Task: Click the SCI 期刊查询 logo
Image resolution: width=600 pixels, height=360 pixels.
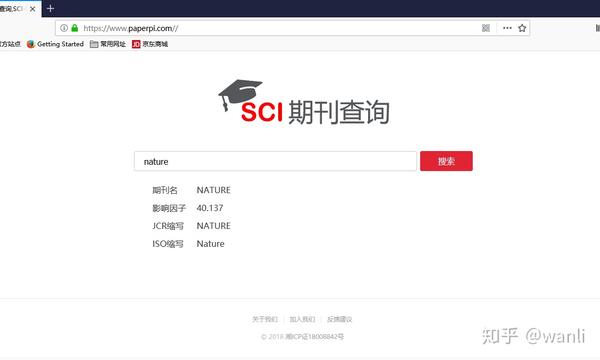Action: (304, 102)
